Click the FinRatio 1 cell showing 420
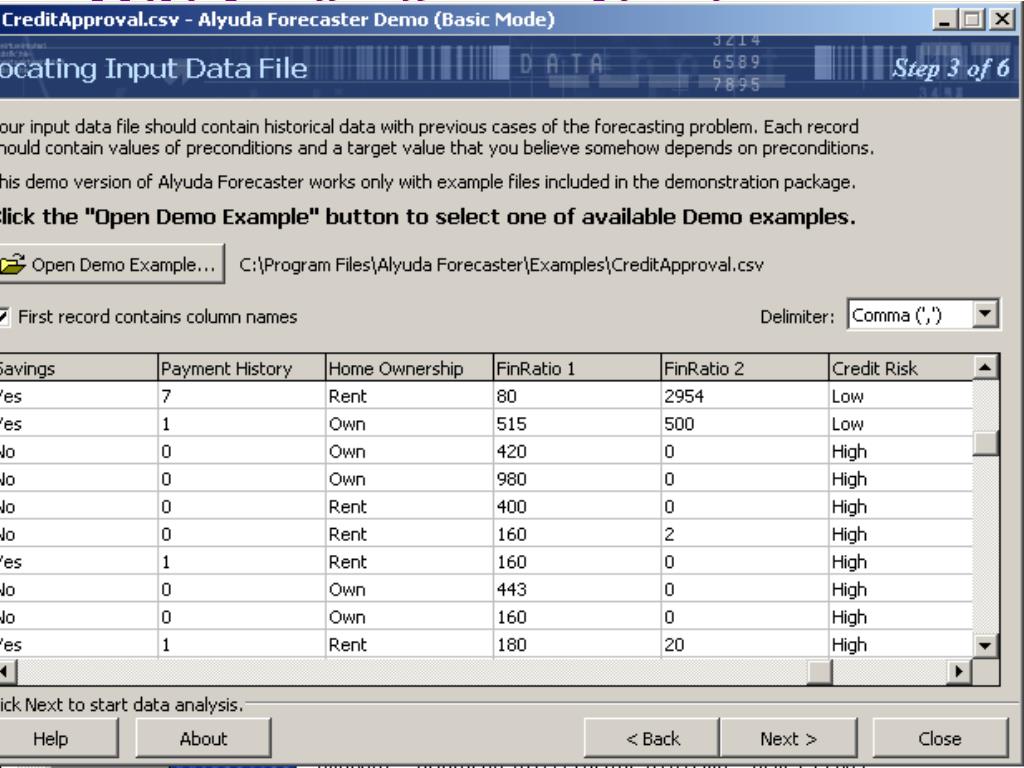 577,451
